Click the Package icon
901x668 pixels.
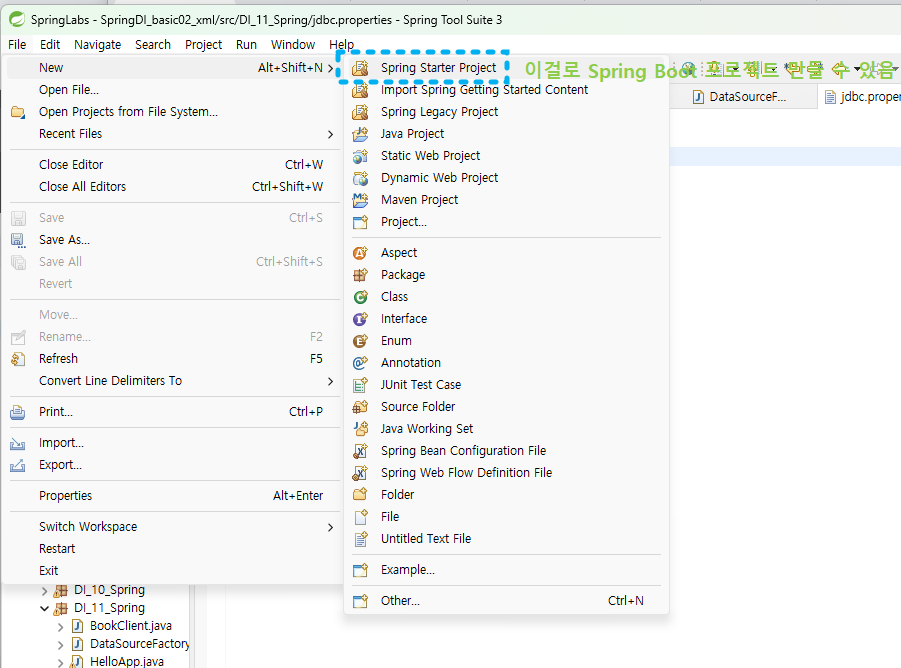(x=360, y=275)
